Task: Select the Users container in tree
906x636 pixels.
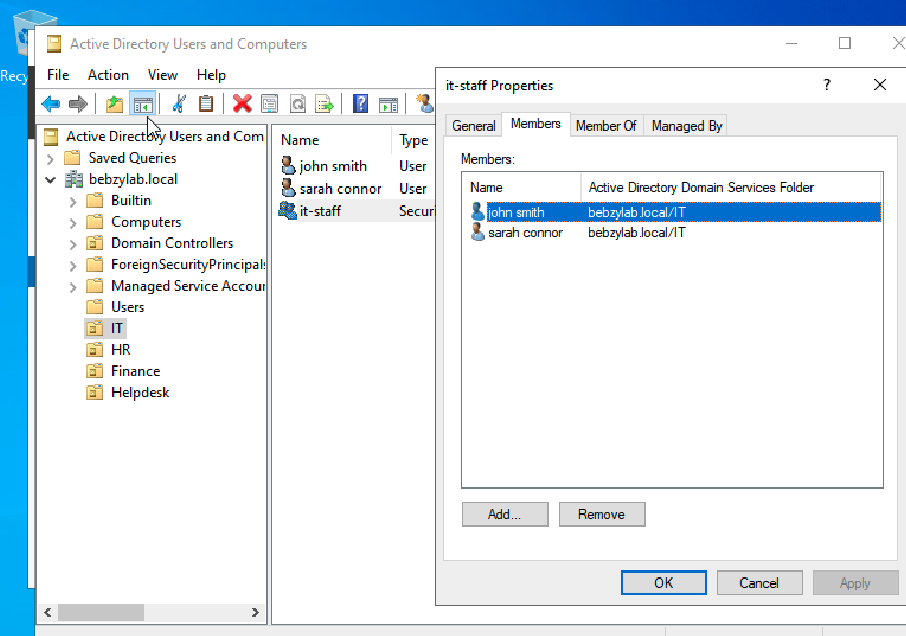Action: click(127, 307)
